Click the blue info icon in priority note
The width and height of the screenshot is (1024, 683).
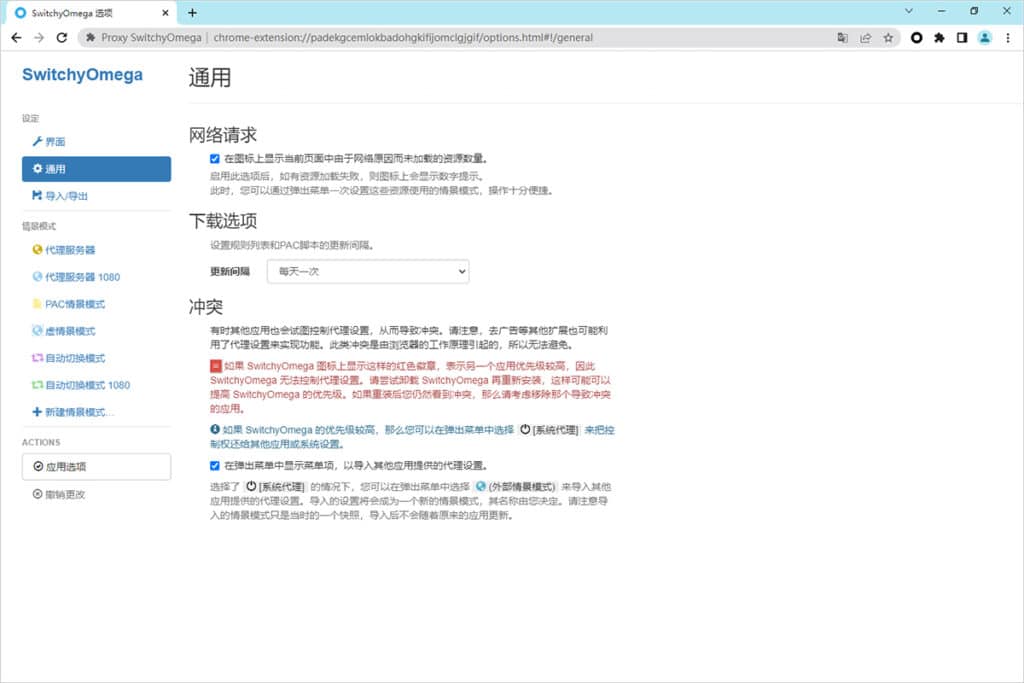point(215,429)
